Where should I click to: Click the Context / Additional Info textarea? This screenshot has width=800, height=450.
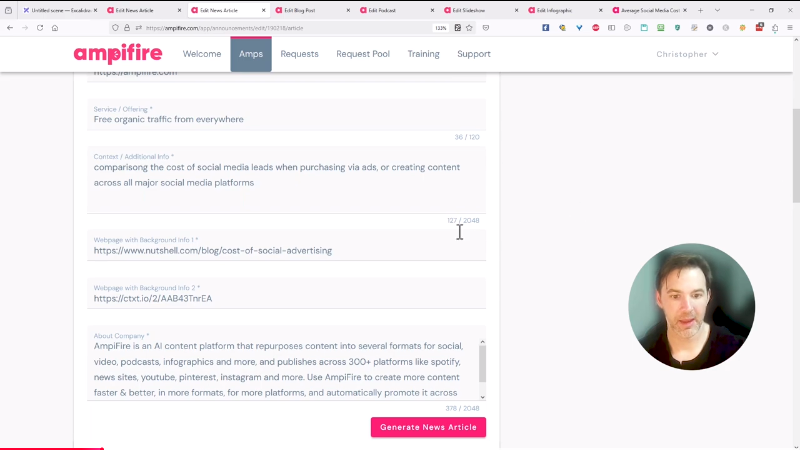point(286,181)
